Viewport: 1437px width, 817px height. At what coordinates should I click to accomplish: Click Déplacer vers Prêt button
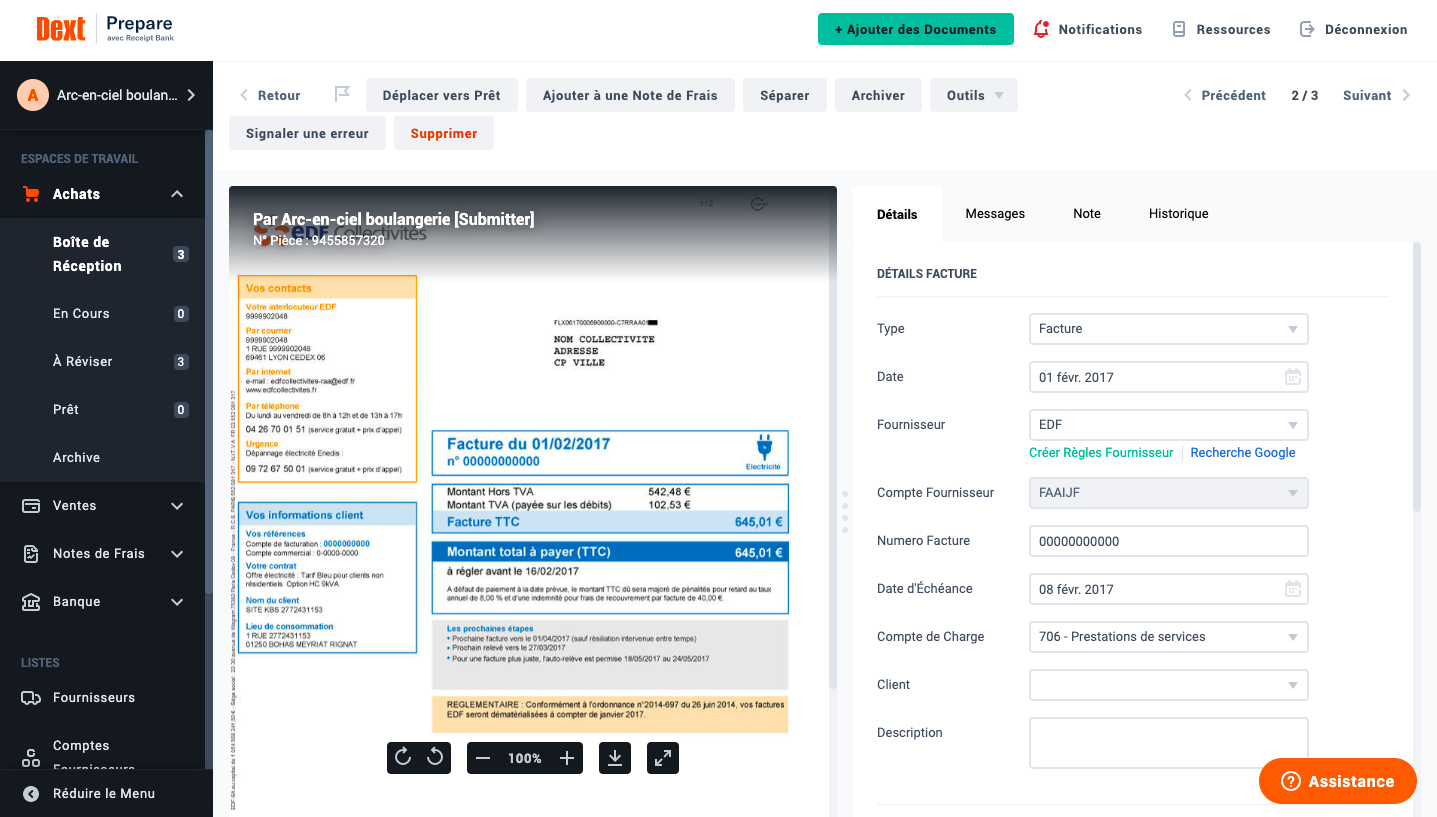(x=441, y=95)
